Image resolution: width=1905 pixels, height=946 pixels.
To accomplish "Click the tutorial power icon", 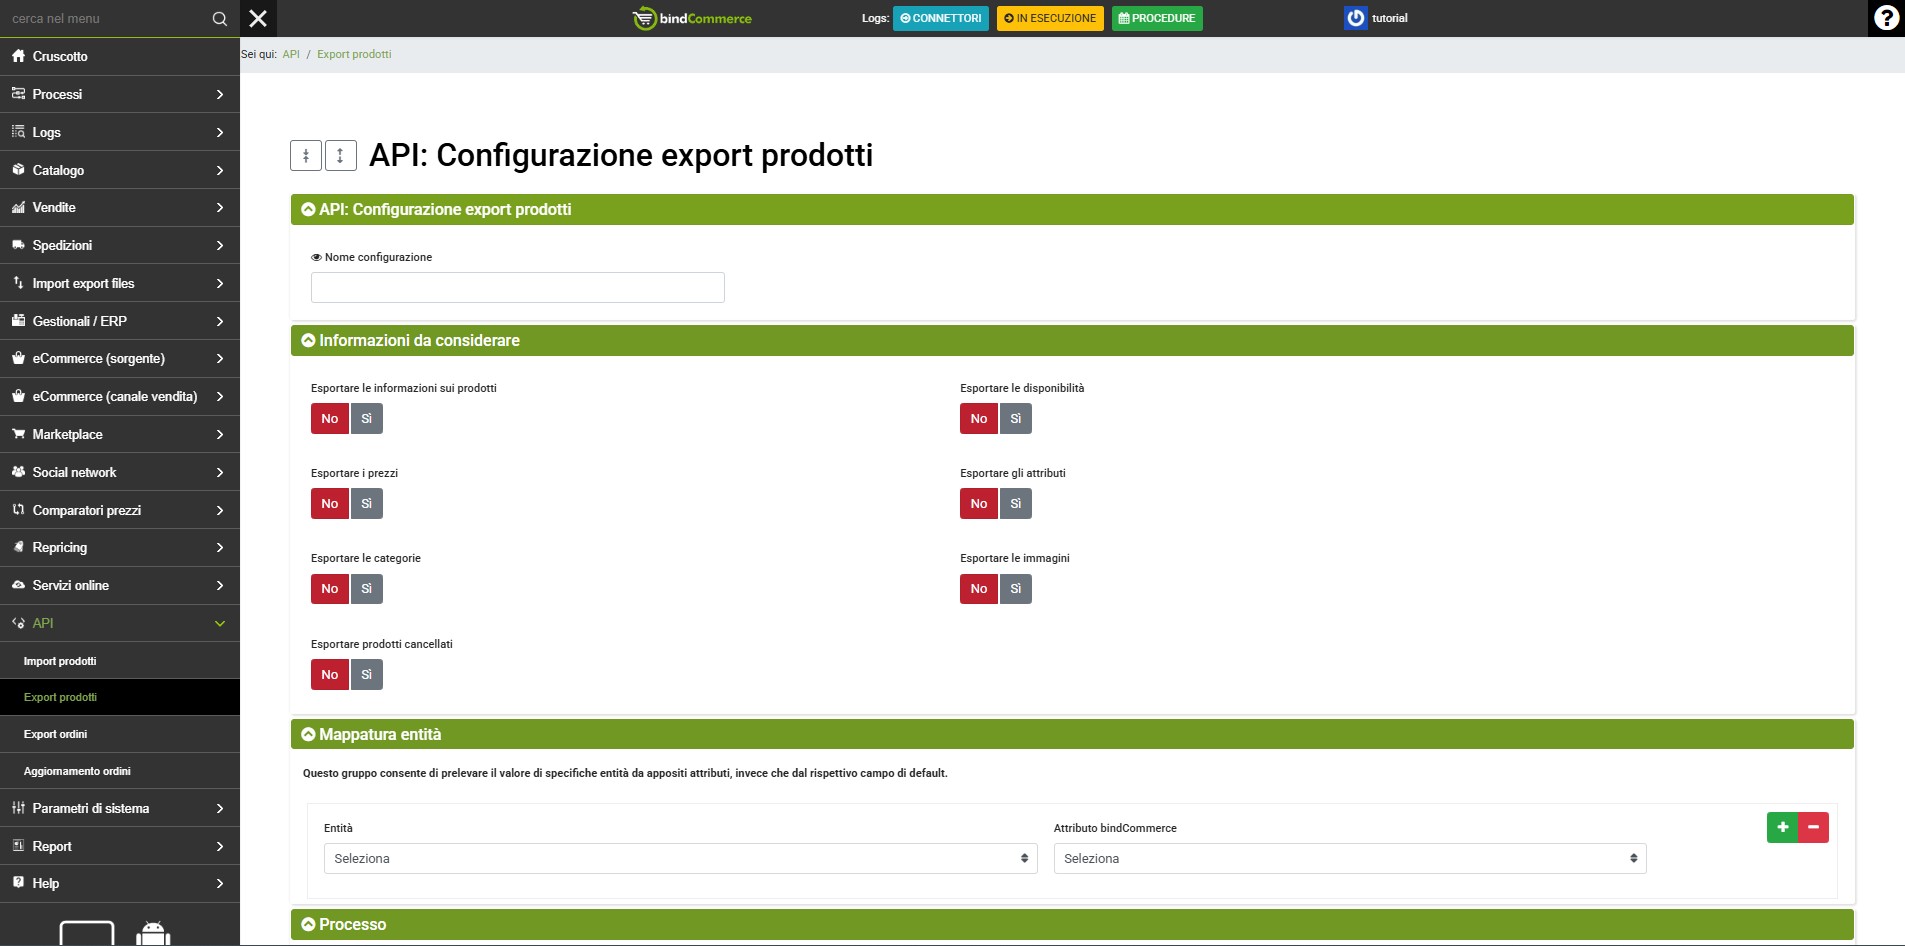I will [1355, 18].
